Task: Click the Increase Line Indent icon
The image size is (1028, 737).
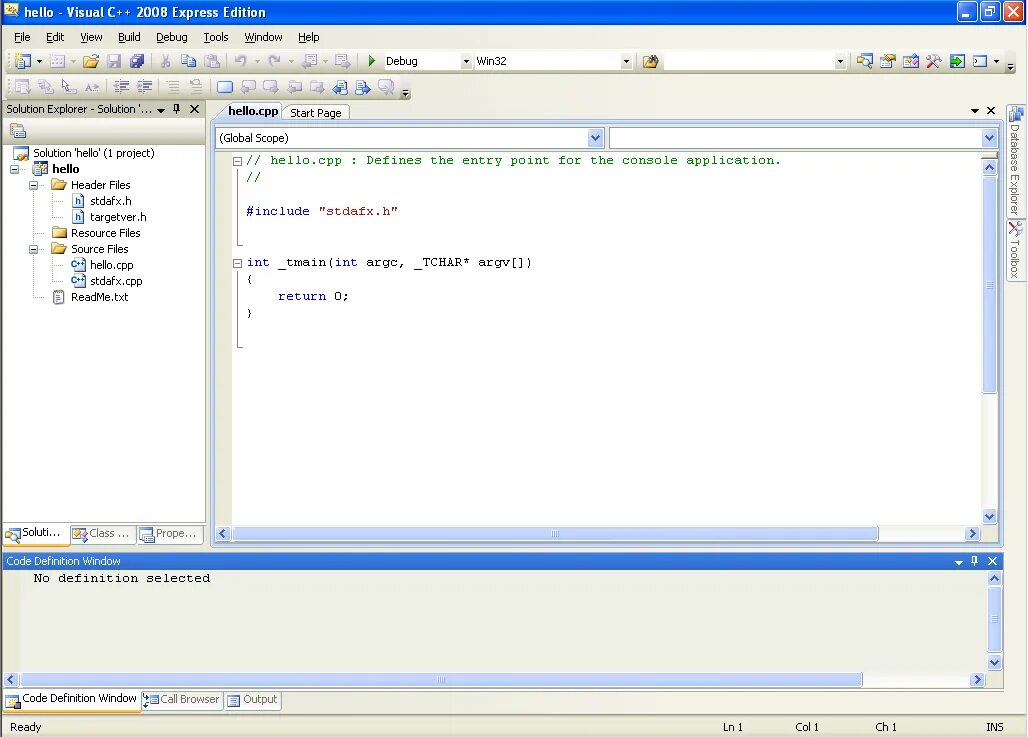Action: coord(145,86)
